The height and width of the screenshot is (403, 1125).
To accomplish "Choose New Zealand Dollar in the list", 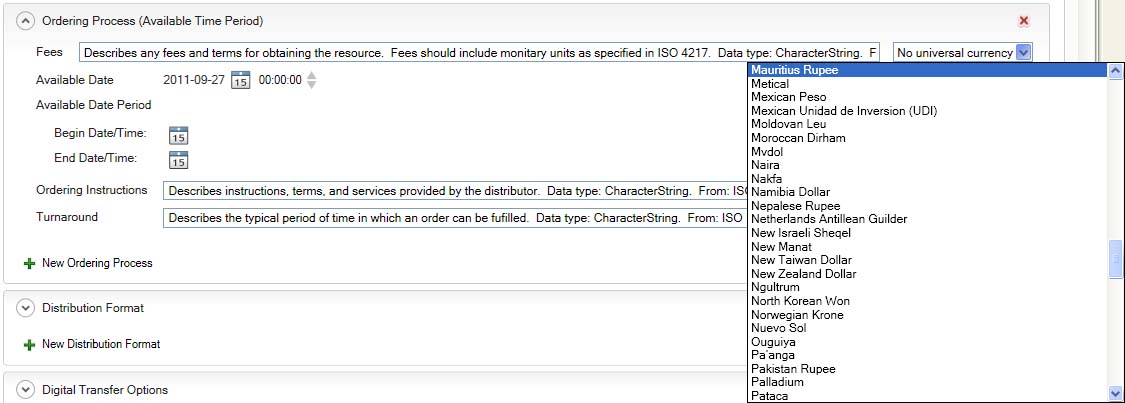I will (x=803, y=274).
